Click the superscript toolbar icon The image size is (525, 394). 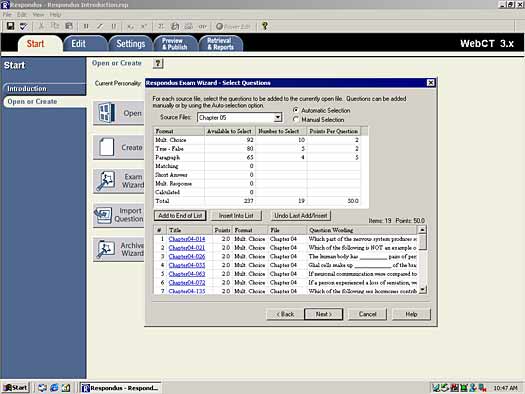click(x=144, y=26)
